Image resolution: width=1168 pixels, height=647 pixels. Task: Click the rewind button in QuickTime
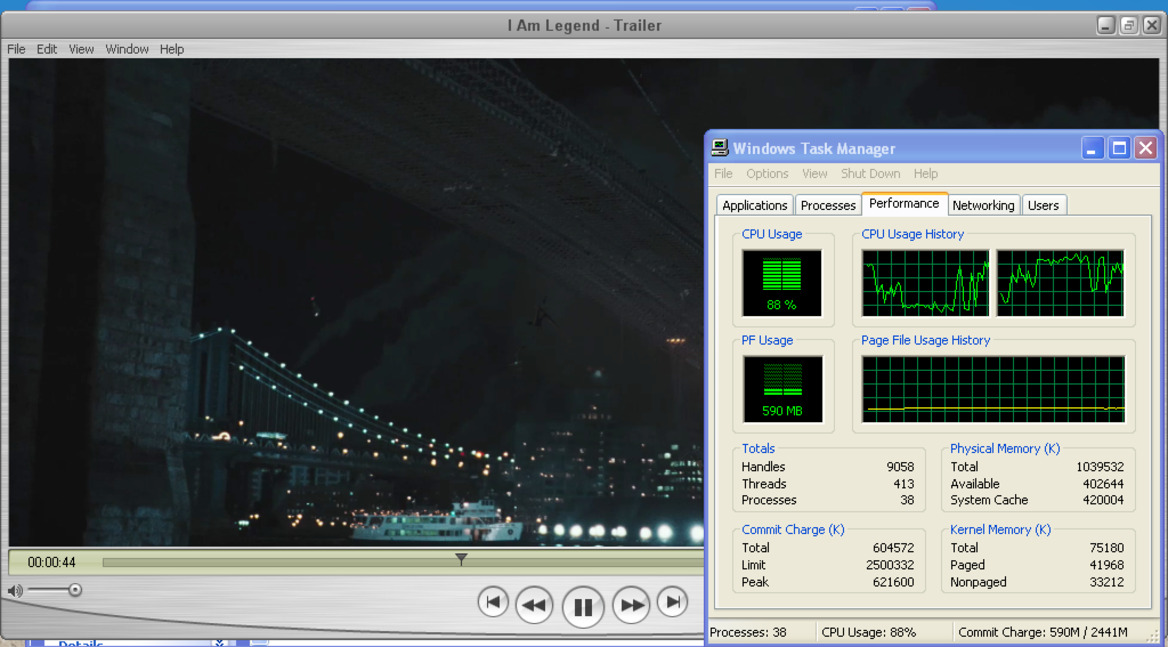click(x=534, y=605)
